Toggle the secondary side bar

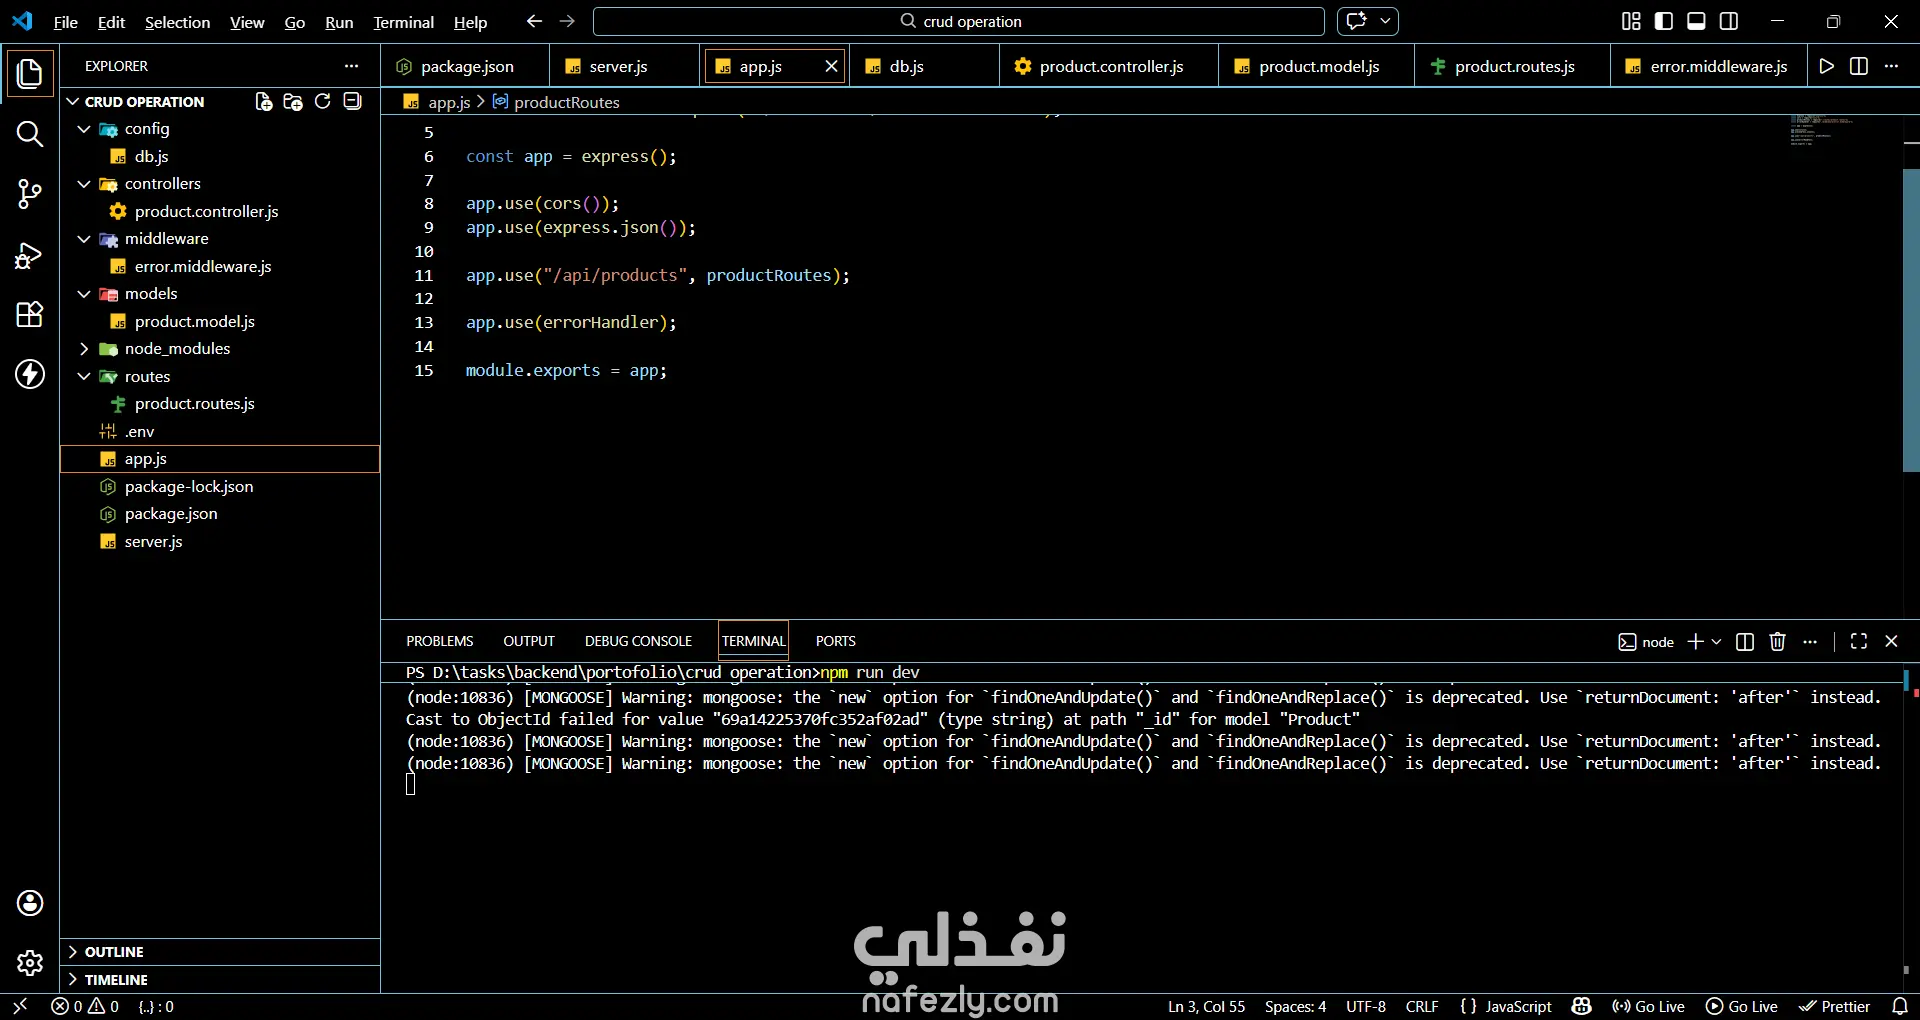(x=1729, y=21)
